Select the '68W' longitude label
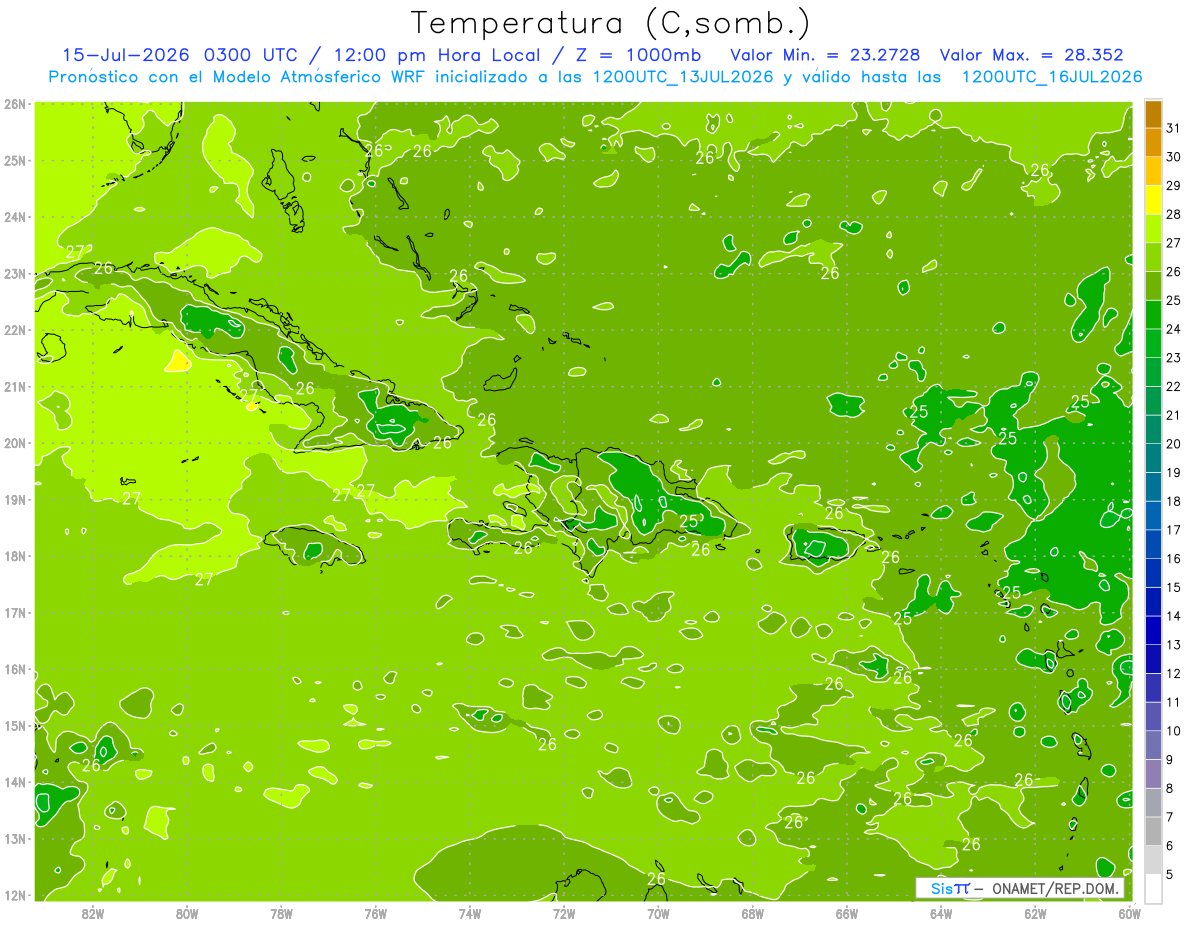Image resolution: width=1200 pixels, height=927 pixels. [x=753, y=913]
